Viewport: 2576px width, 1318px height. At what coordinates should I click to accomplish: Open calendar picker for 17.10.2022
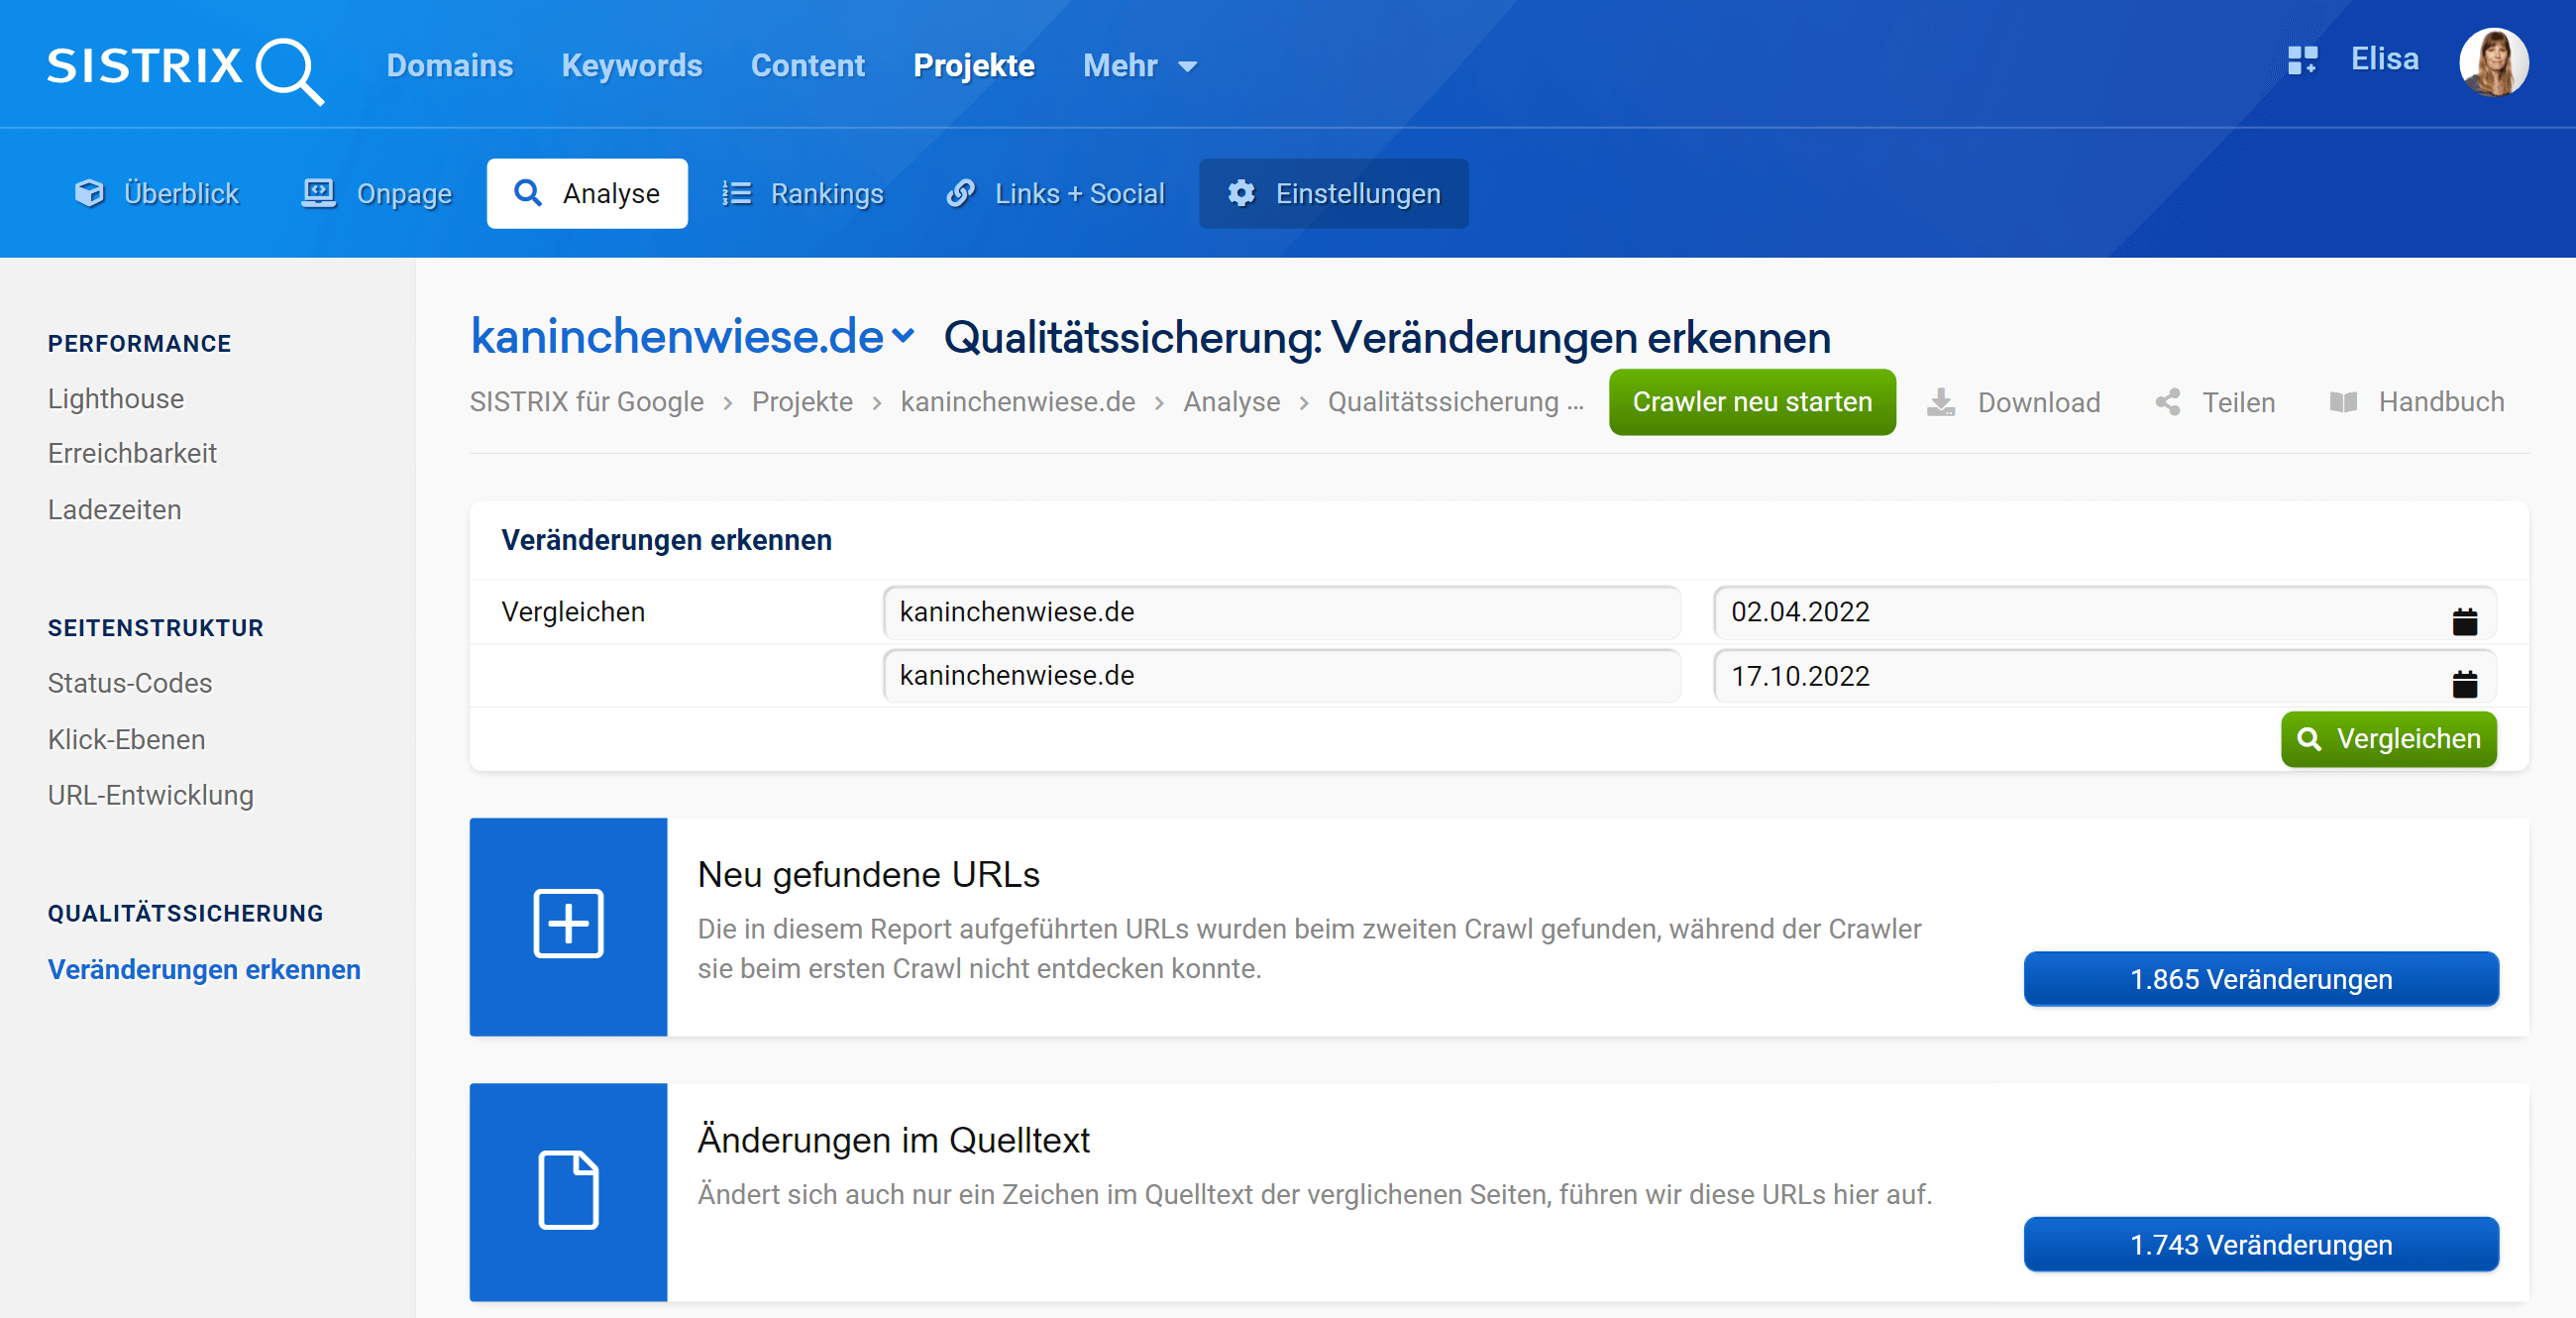click(x=2464, y=684)
